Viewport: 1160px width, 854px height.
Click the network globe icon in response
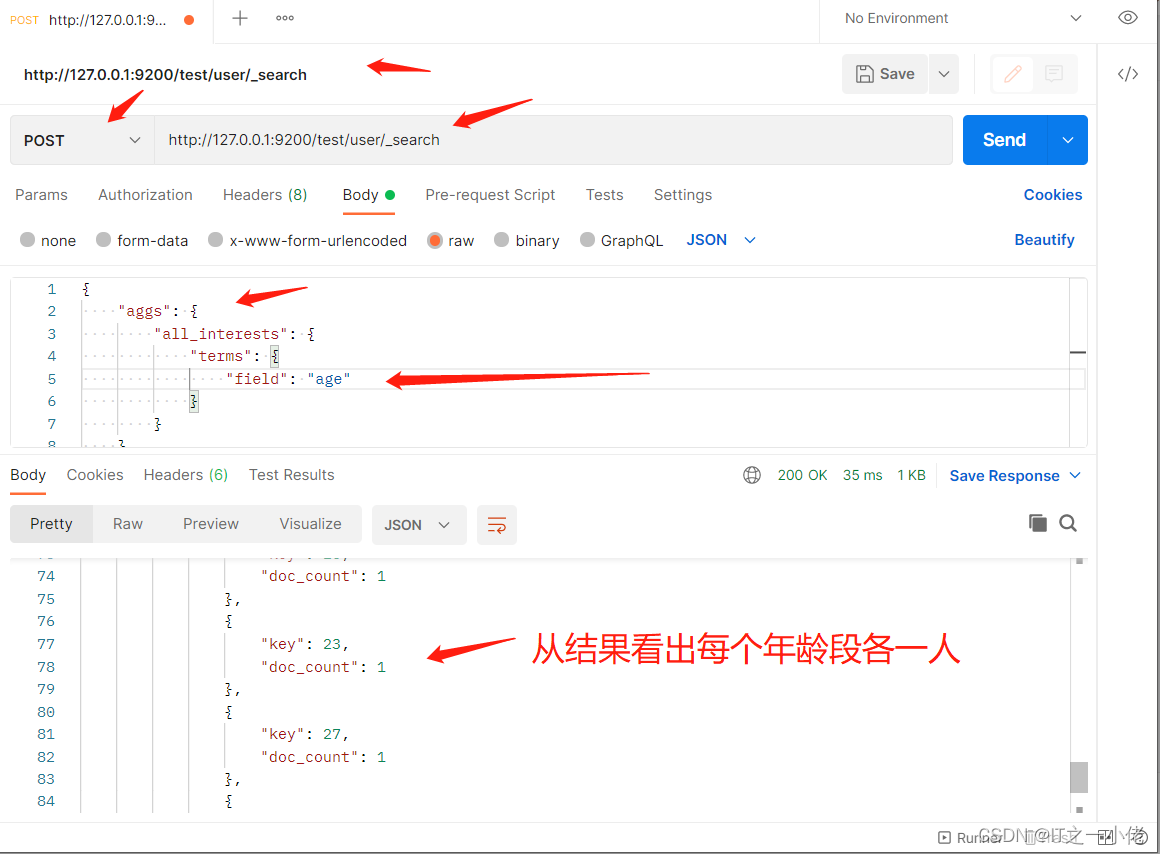752,475
